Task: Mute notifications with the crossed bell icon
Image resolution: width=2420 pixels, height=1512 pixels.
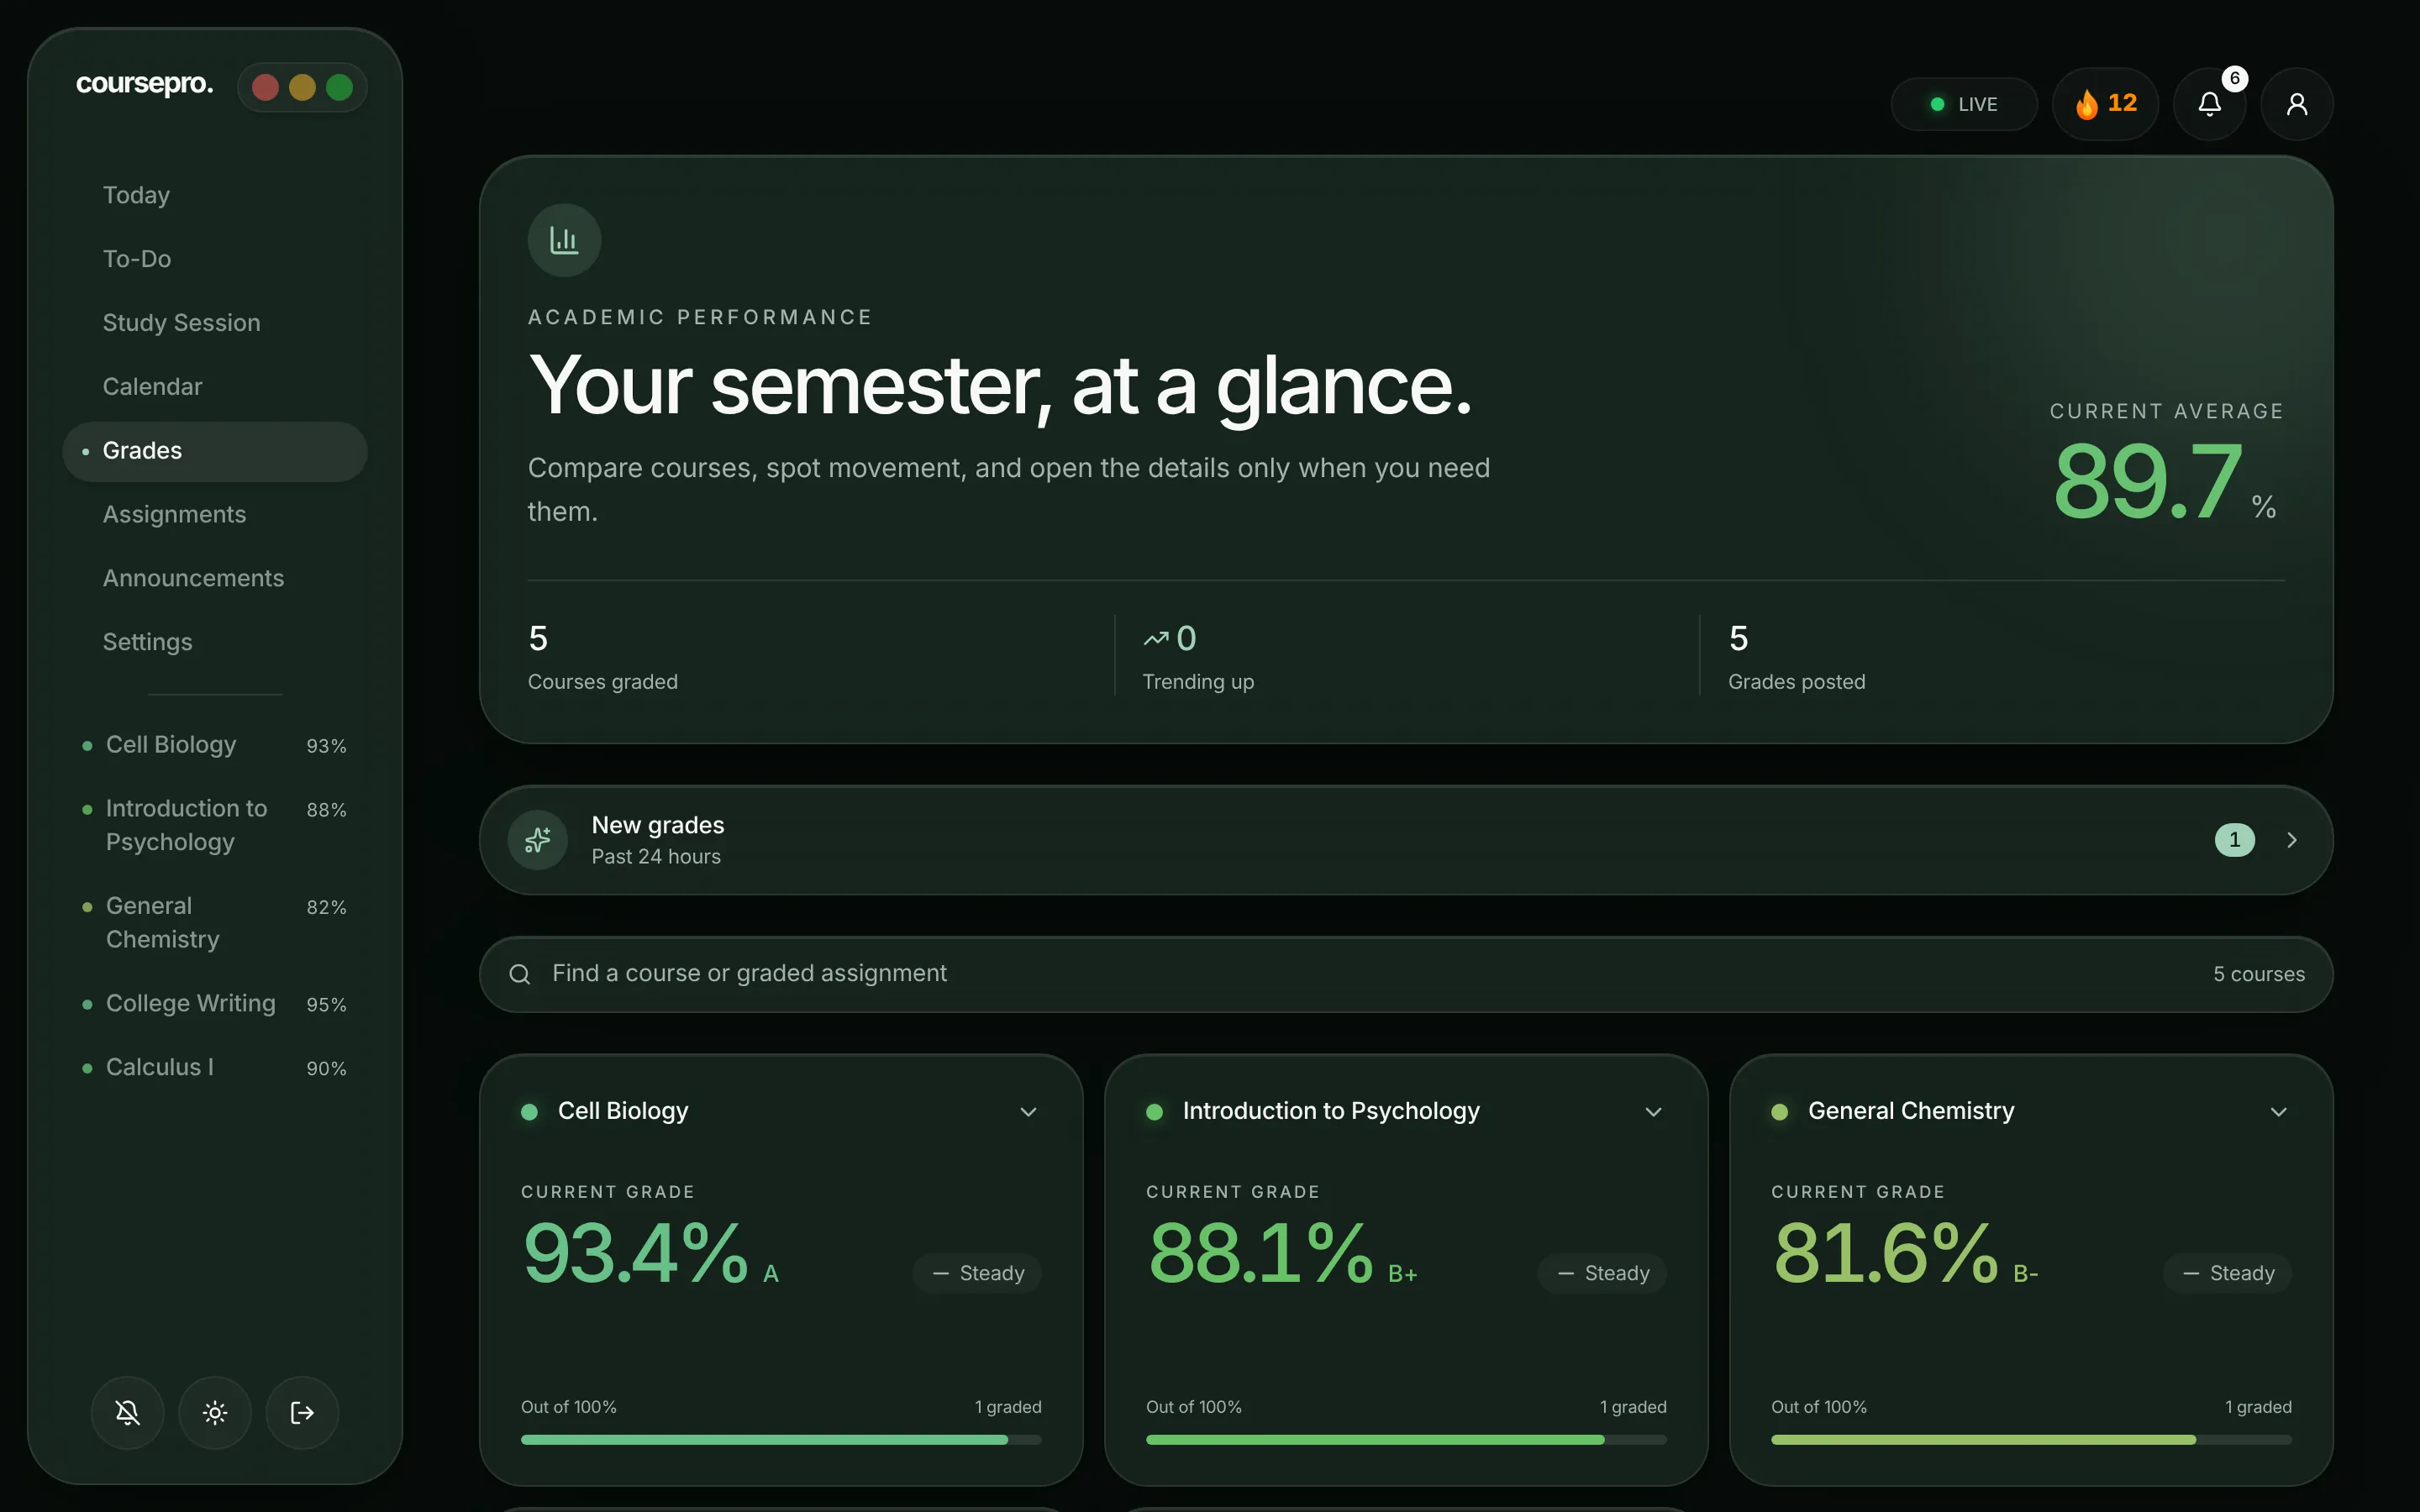Action: [127, 1412]
